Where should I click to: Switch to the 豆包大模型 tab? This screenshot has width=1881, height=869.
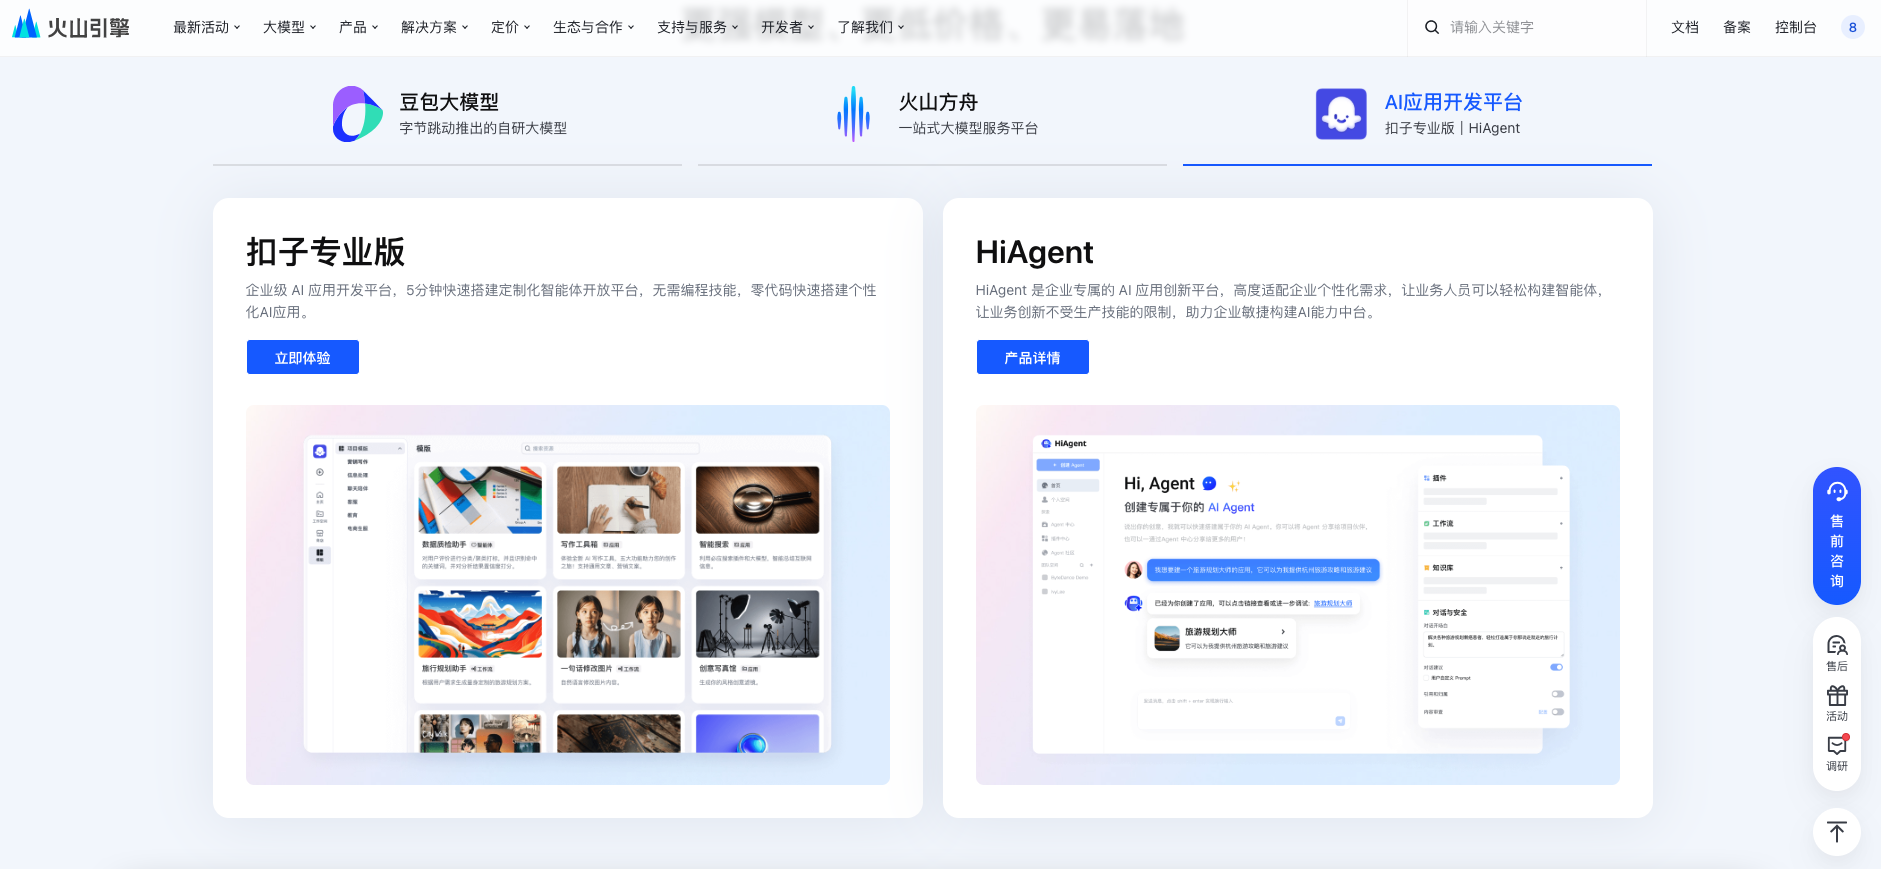tap(448, 114)
